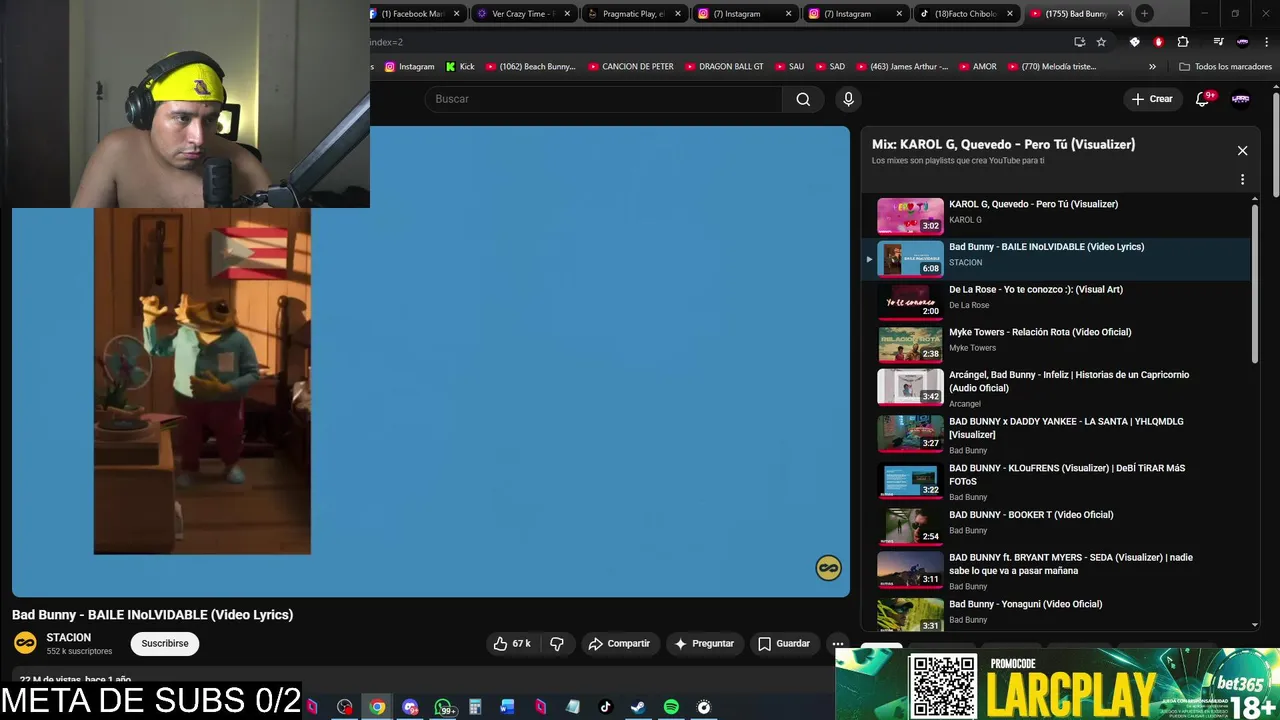Close the Ver Crazy Time tab
Screen dimensions: 1280x720
568,14
